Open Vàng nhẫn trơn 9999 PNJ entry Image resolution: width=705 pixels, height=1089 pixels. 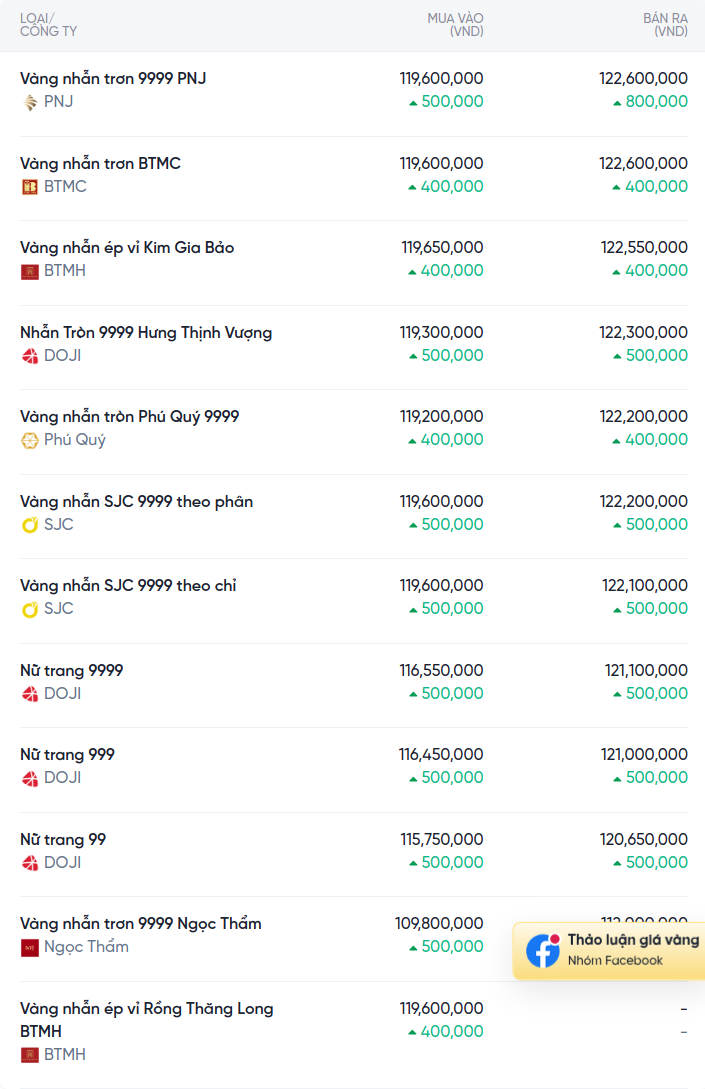[113, 78]
